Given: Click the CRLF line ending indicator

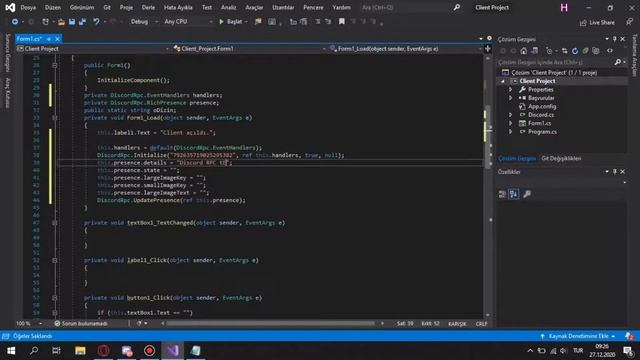Looking at the screenshot, I should click(x=481, y=324).
